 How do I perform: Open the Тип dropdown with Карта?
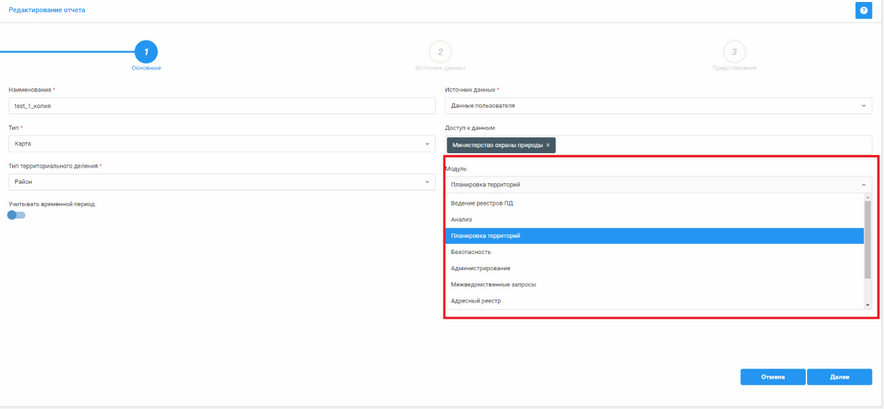221,144
